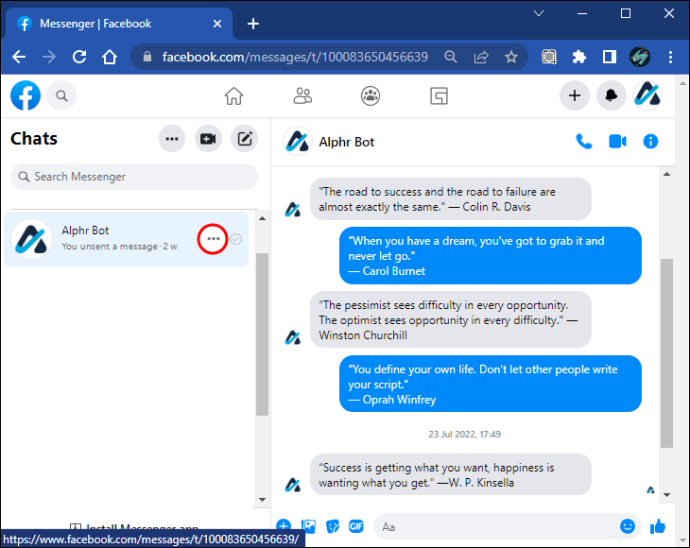690x548 pixels.
Task: Choose a GIF in composer
Action: tap(356, 526)
